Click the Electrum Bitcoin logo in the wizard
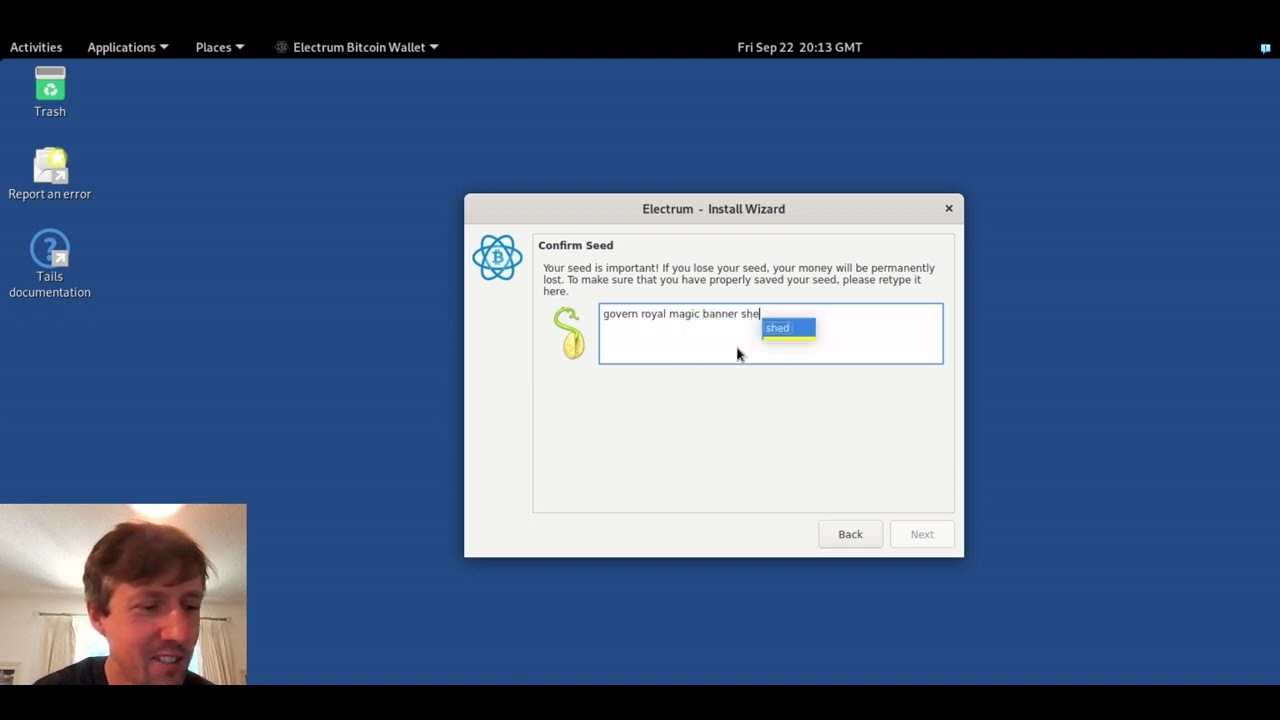The image size is (1280, 720). [x=497, y=258]
